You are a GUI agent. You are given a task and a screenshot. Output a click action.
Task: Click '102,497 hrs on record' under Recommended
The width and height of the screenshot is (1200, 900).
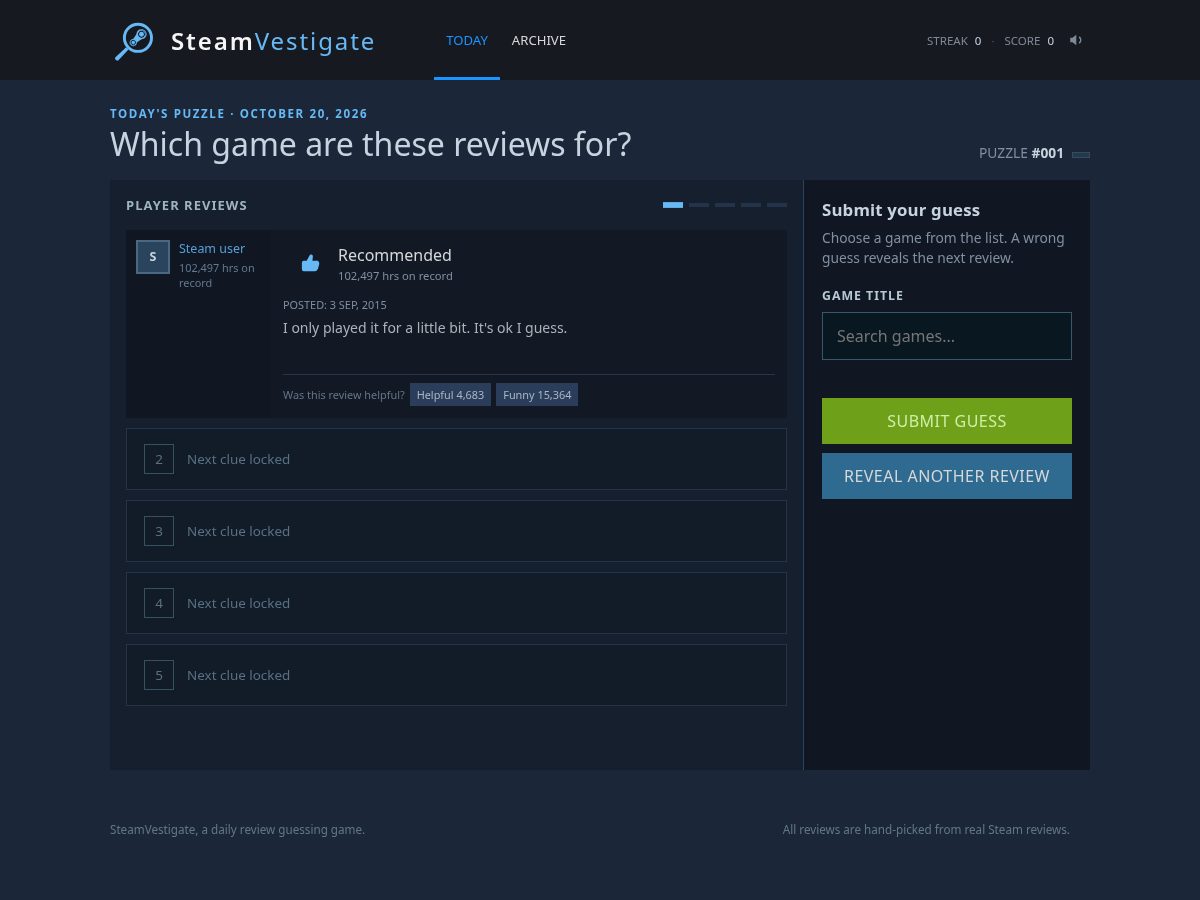click(395, 276)
